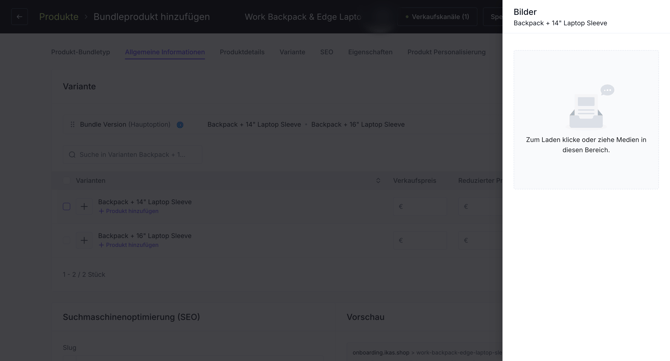Tick the Backpack + 14" Laptop Sleeve checkbox
670x361 pixels.
pyautogui.click(x=67, y=207)
